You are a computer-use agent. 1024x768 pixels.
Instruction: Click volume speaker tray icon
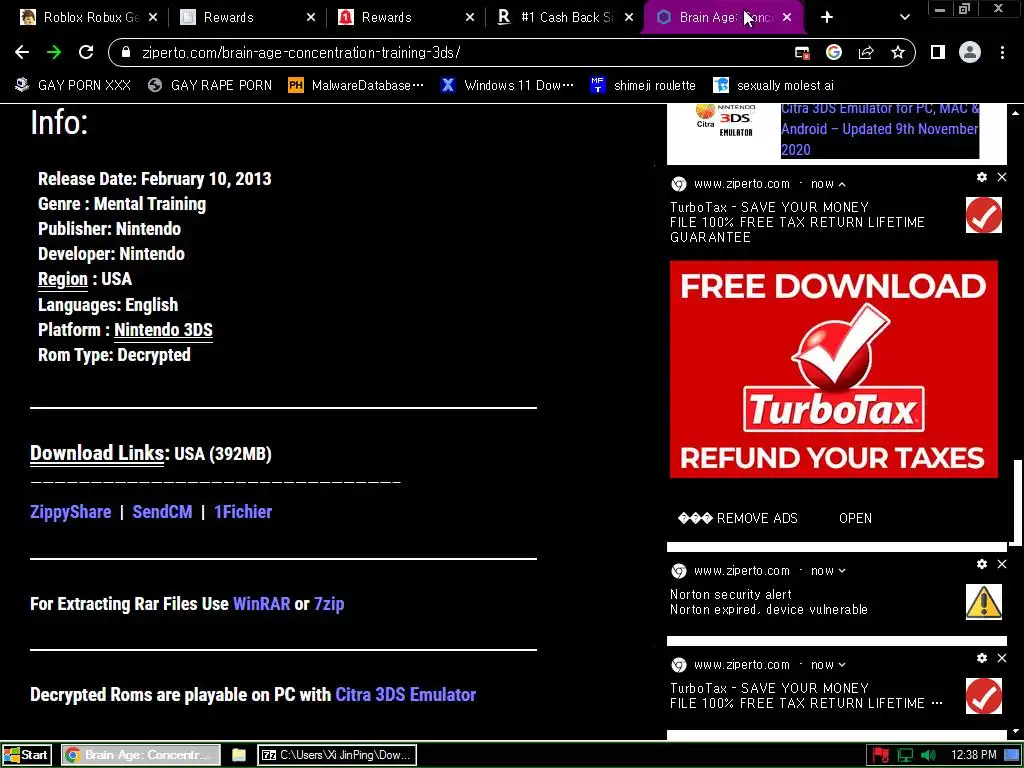click(x=928, y=756)
